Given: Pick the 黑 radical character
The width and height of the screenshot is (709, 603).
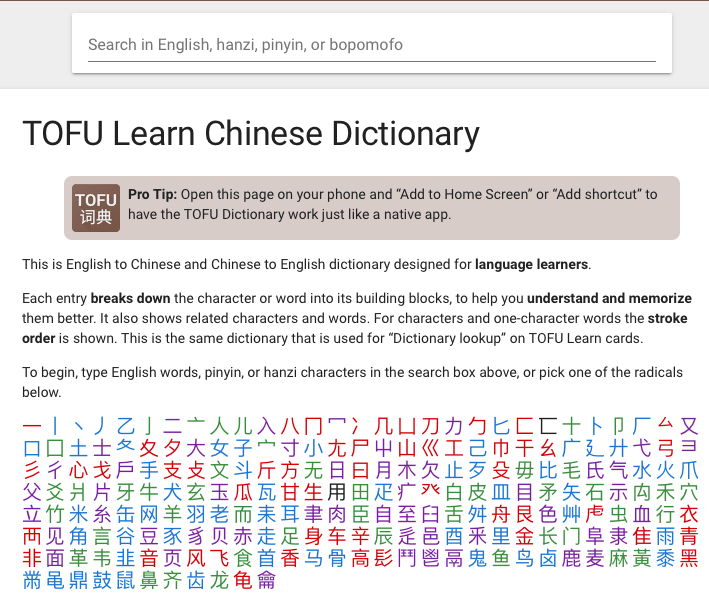Looking at the screenshot, I should pos(688,558).
